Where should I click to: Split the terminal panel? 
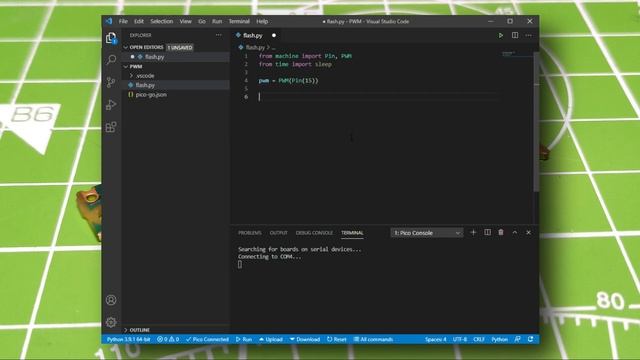click(x=487, y=233)
